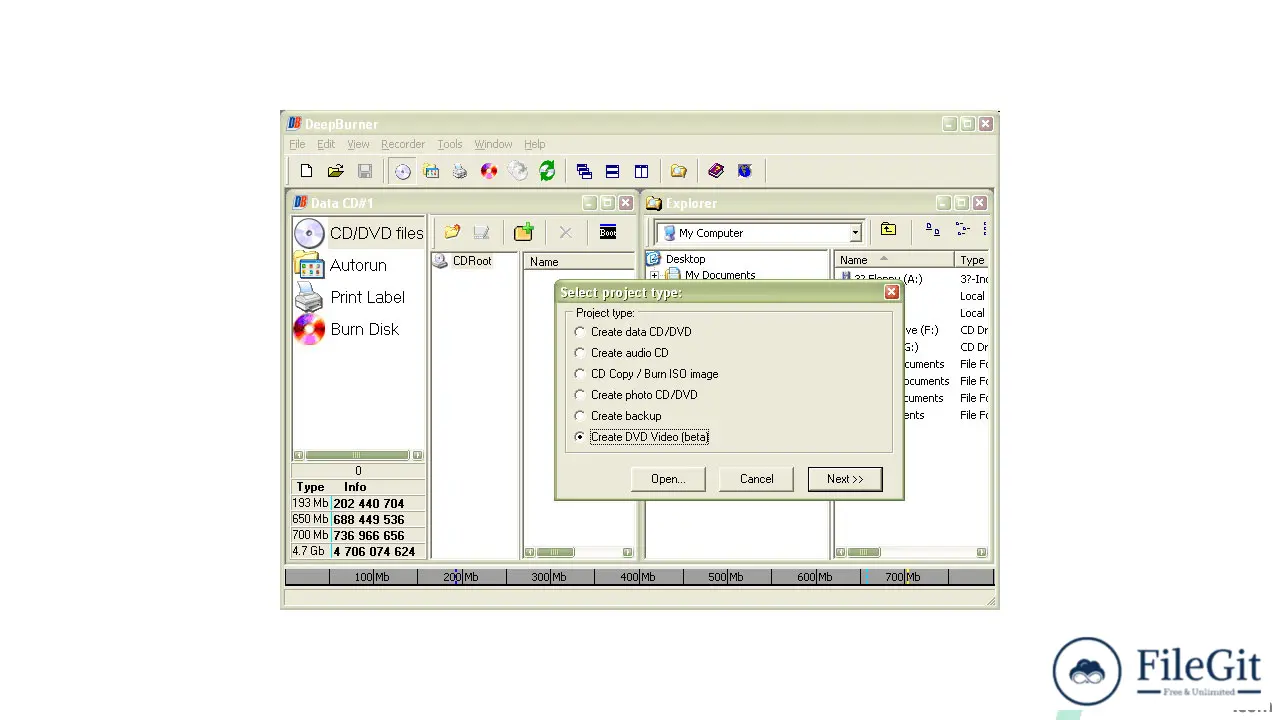Click the small icons view button in Explorer

point(932,230)
